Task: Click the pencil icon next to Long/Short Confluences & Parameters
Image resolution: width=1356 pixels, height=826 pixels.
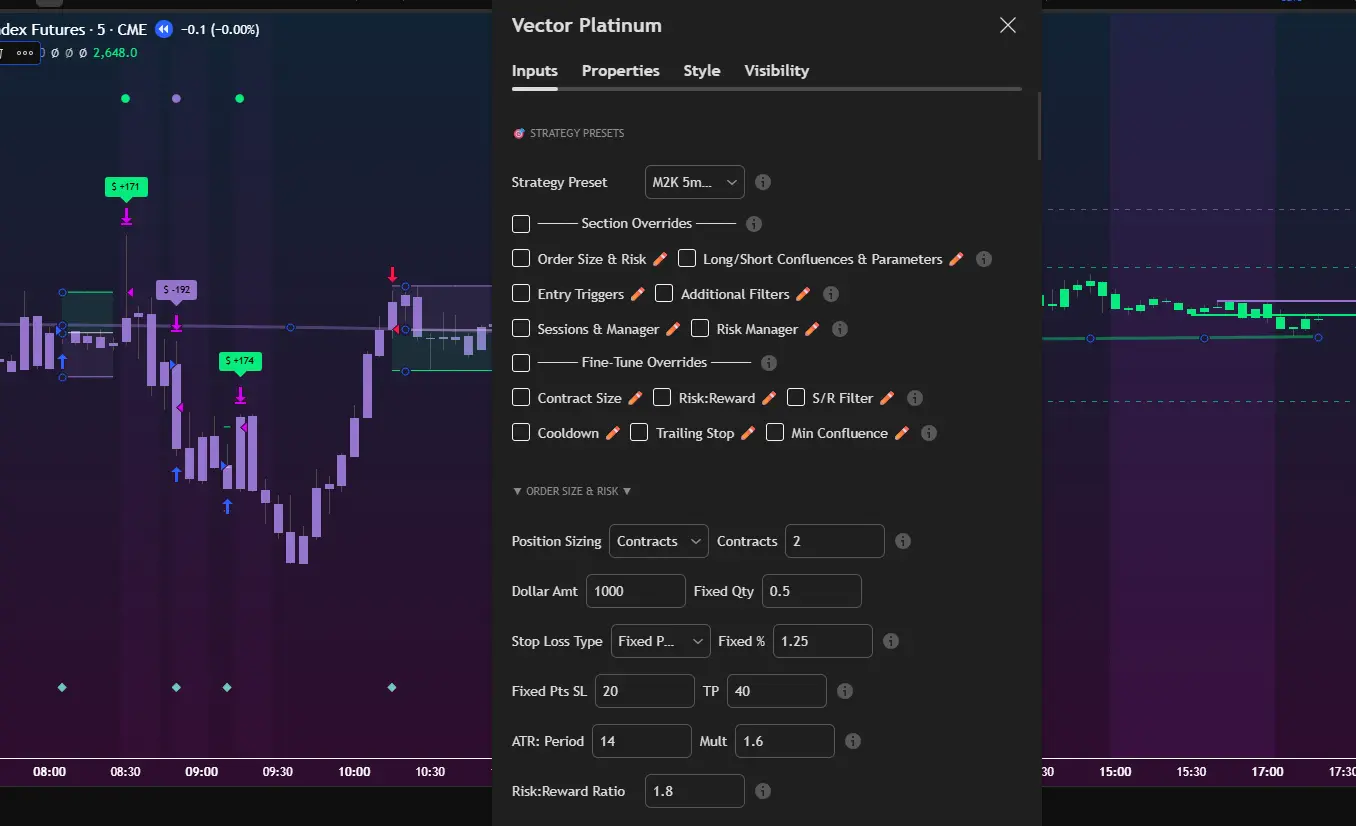Action: pos(956,258)
